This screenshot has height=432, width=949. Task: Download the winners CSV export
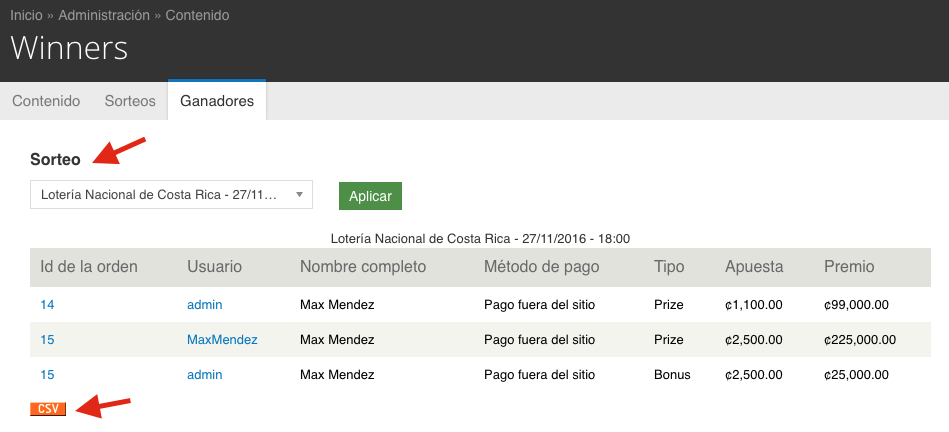(x=48, y=409)
